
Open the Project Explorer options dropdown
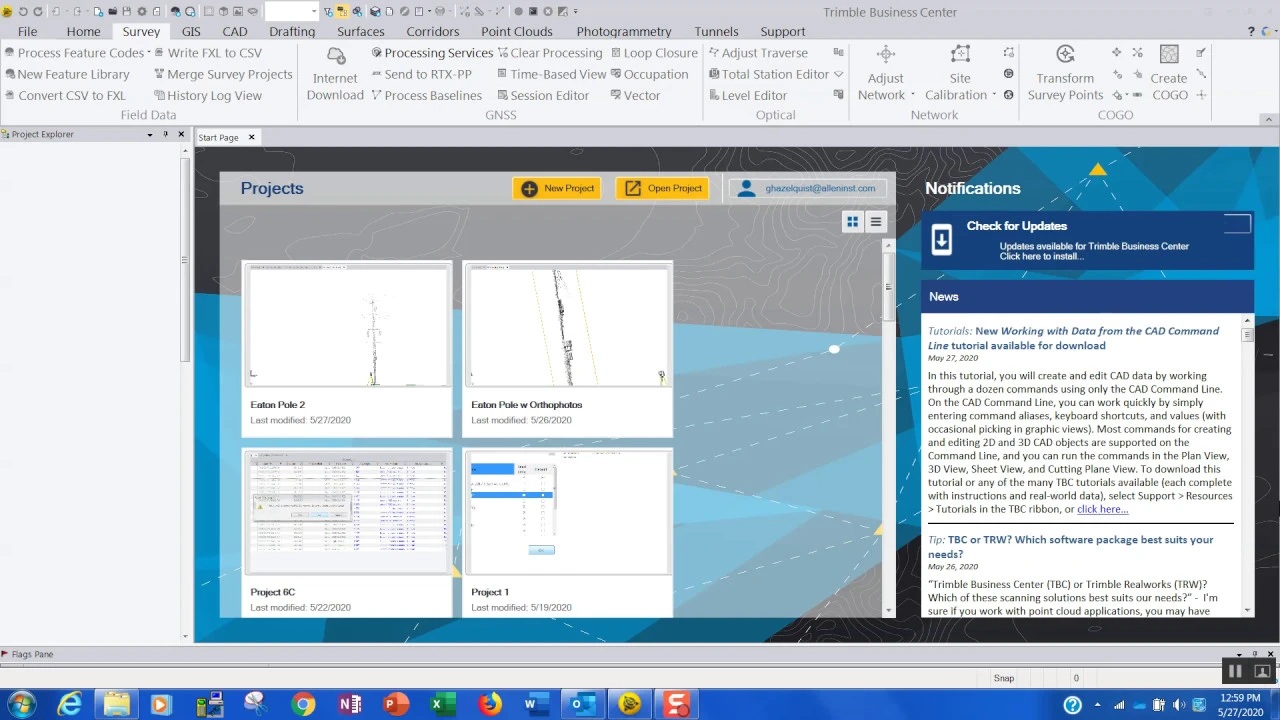tap(150, 134)
